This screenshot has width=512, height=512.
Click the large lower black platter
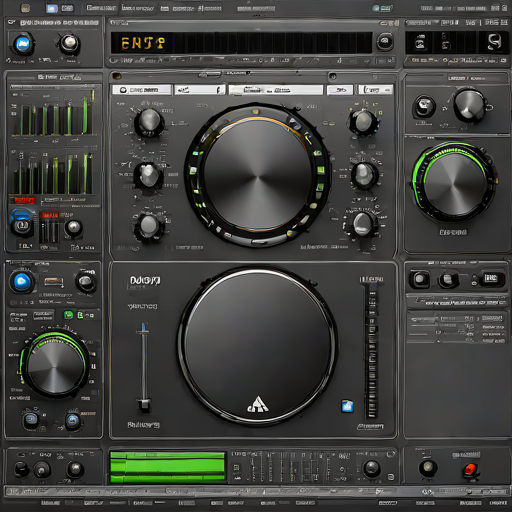pos(258,345)
